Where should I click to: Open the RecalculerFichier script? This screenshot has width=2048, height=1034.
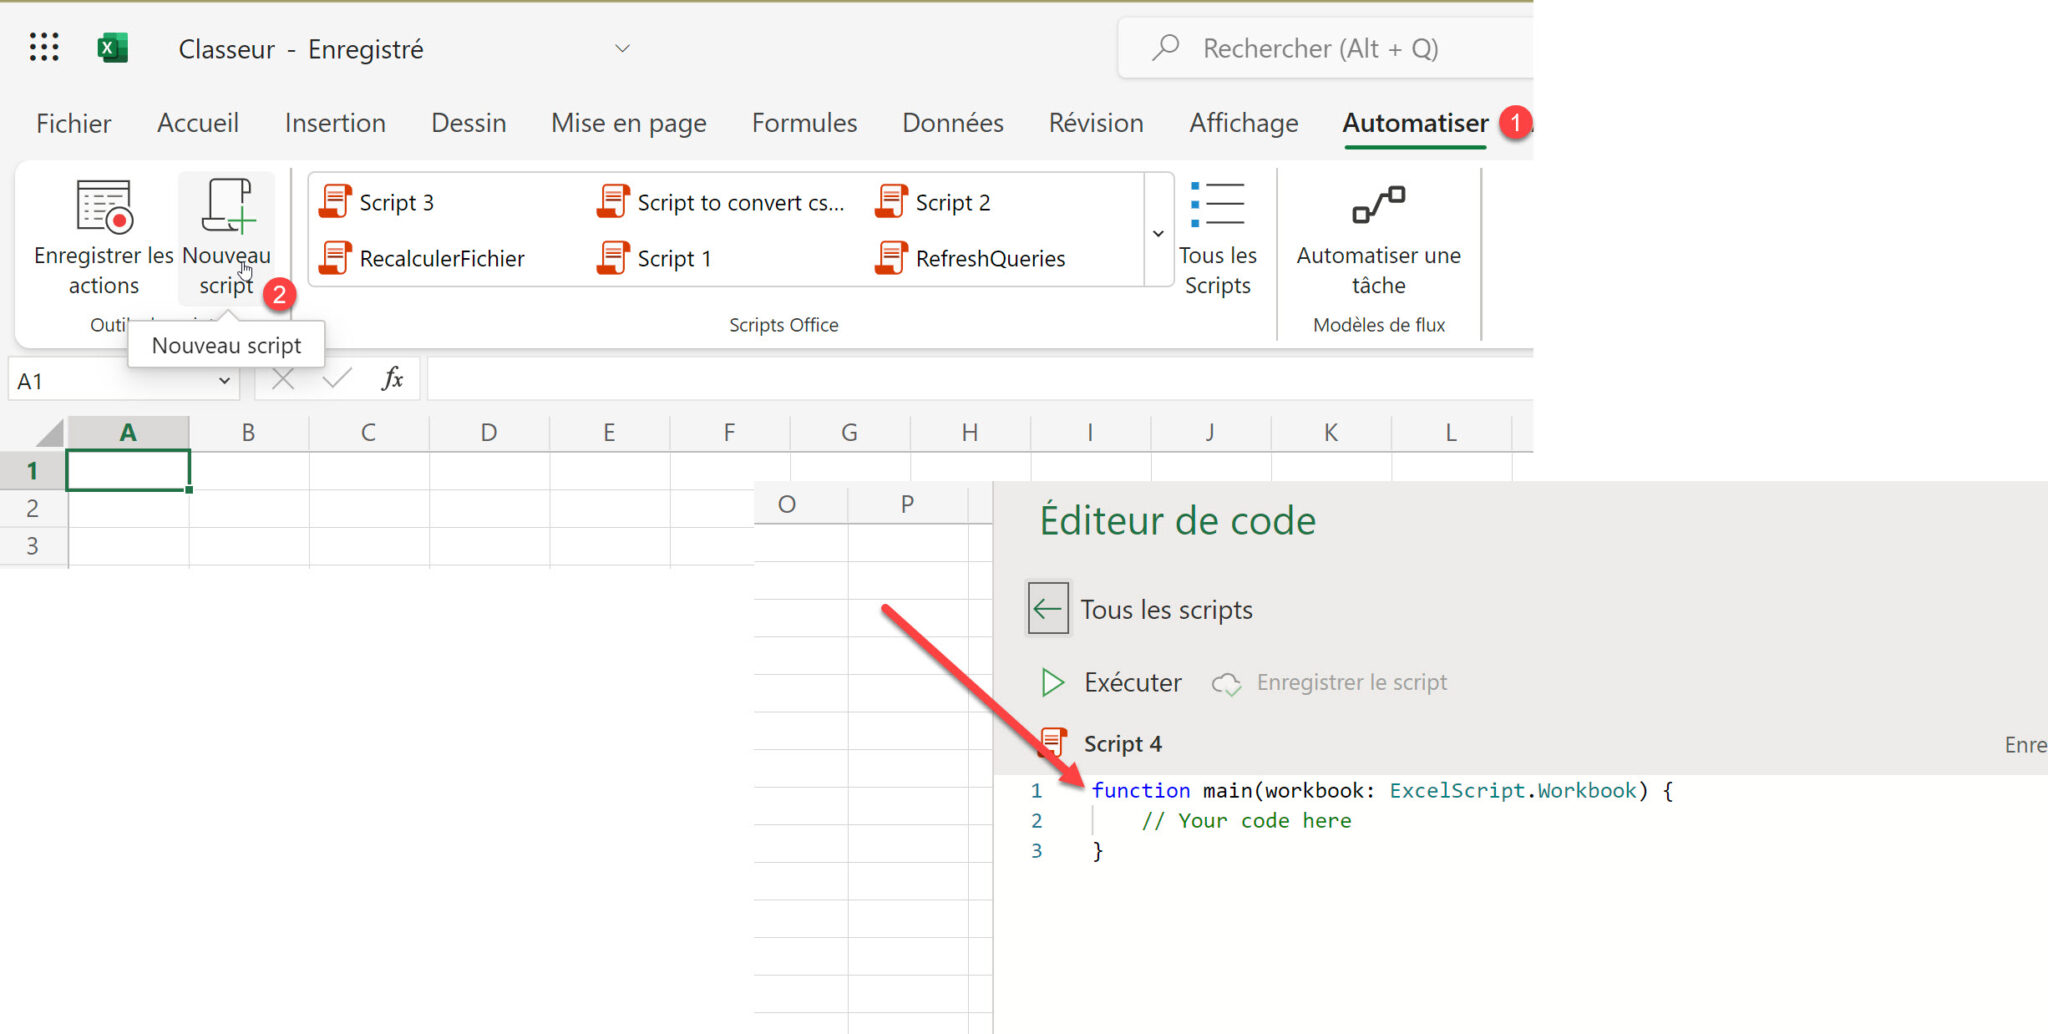click(x=441, y=258)
